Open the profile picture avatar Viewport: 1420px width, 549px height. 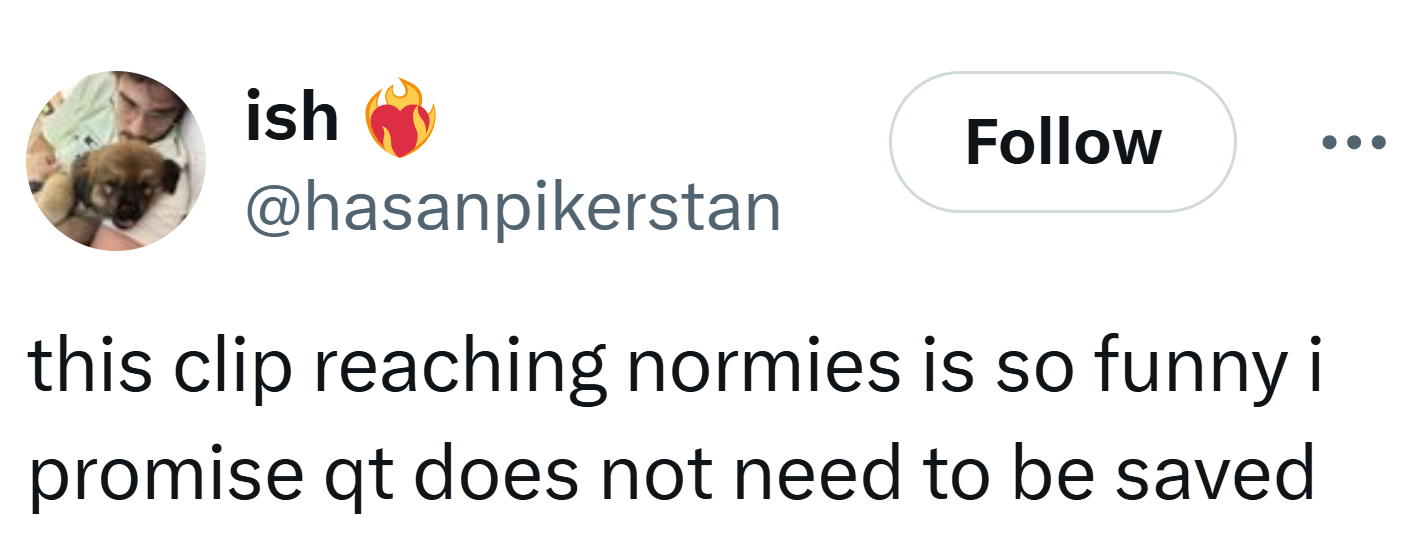point(116,161)
